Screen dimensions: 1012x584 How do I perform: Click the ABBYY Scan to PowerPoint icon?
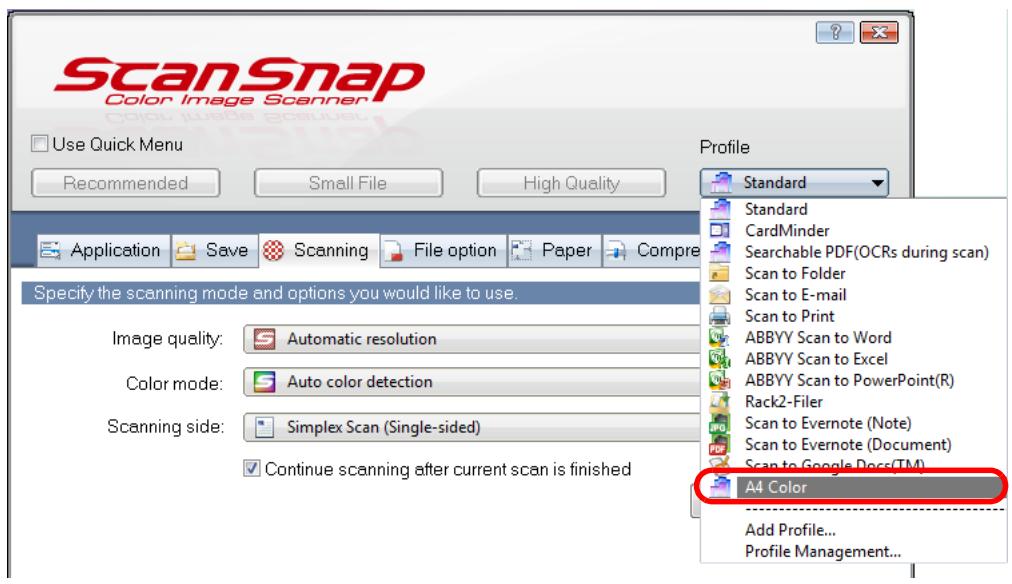720,380
